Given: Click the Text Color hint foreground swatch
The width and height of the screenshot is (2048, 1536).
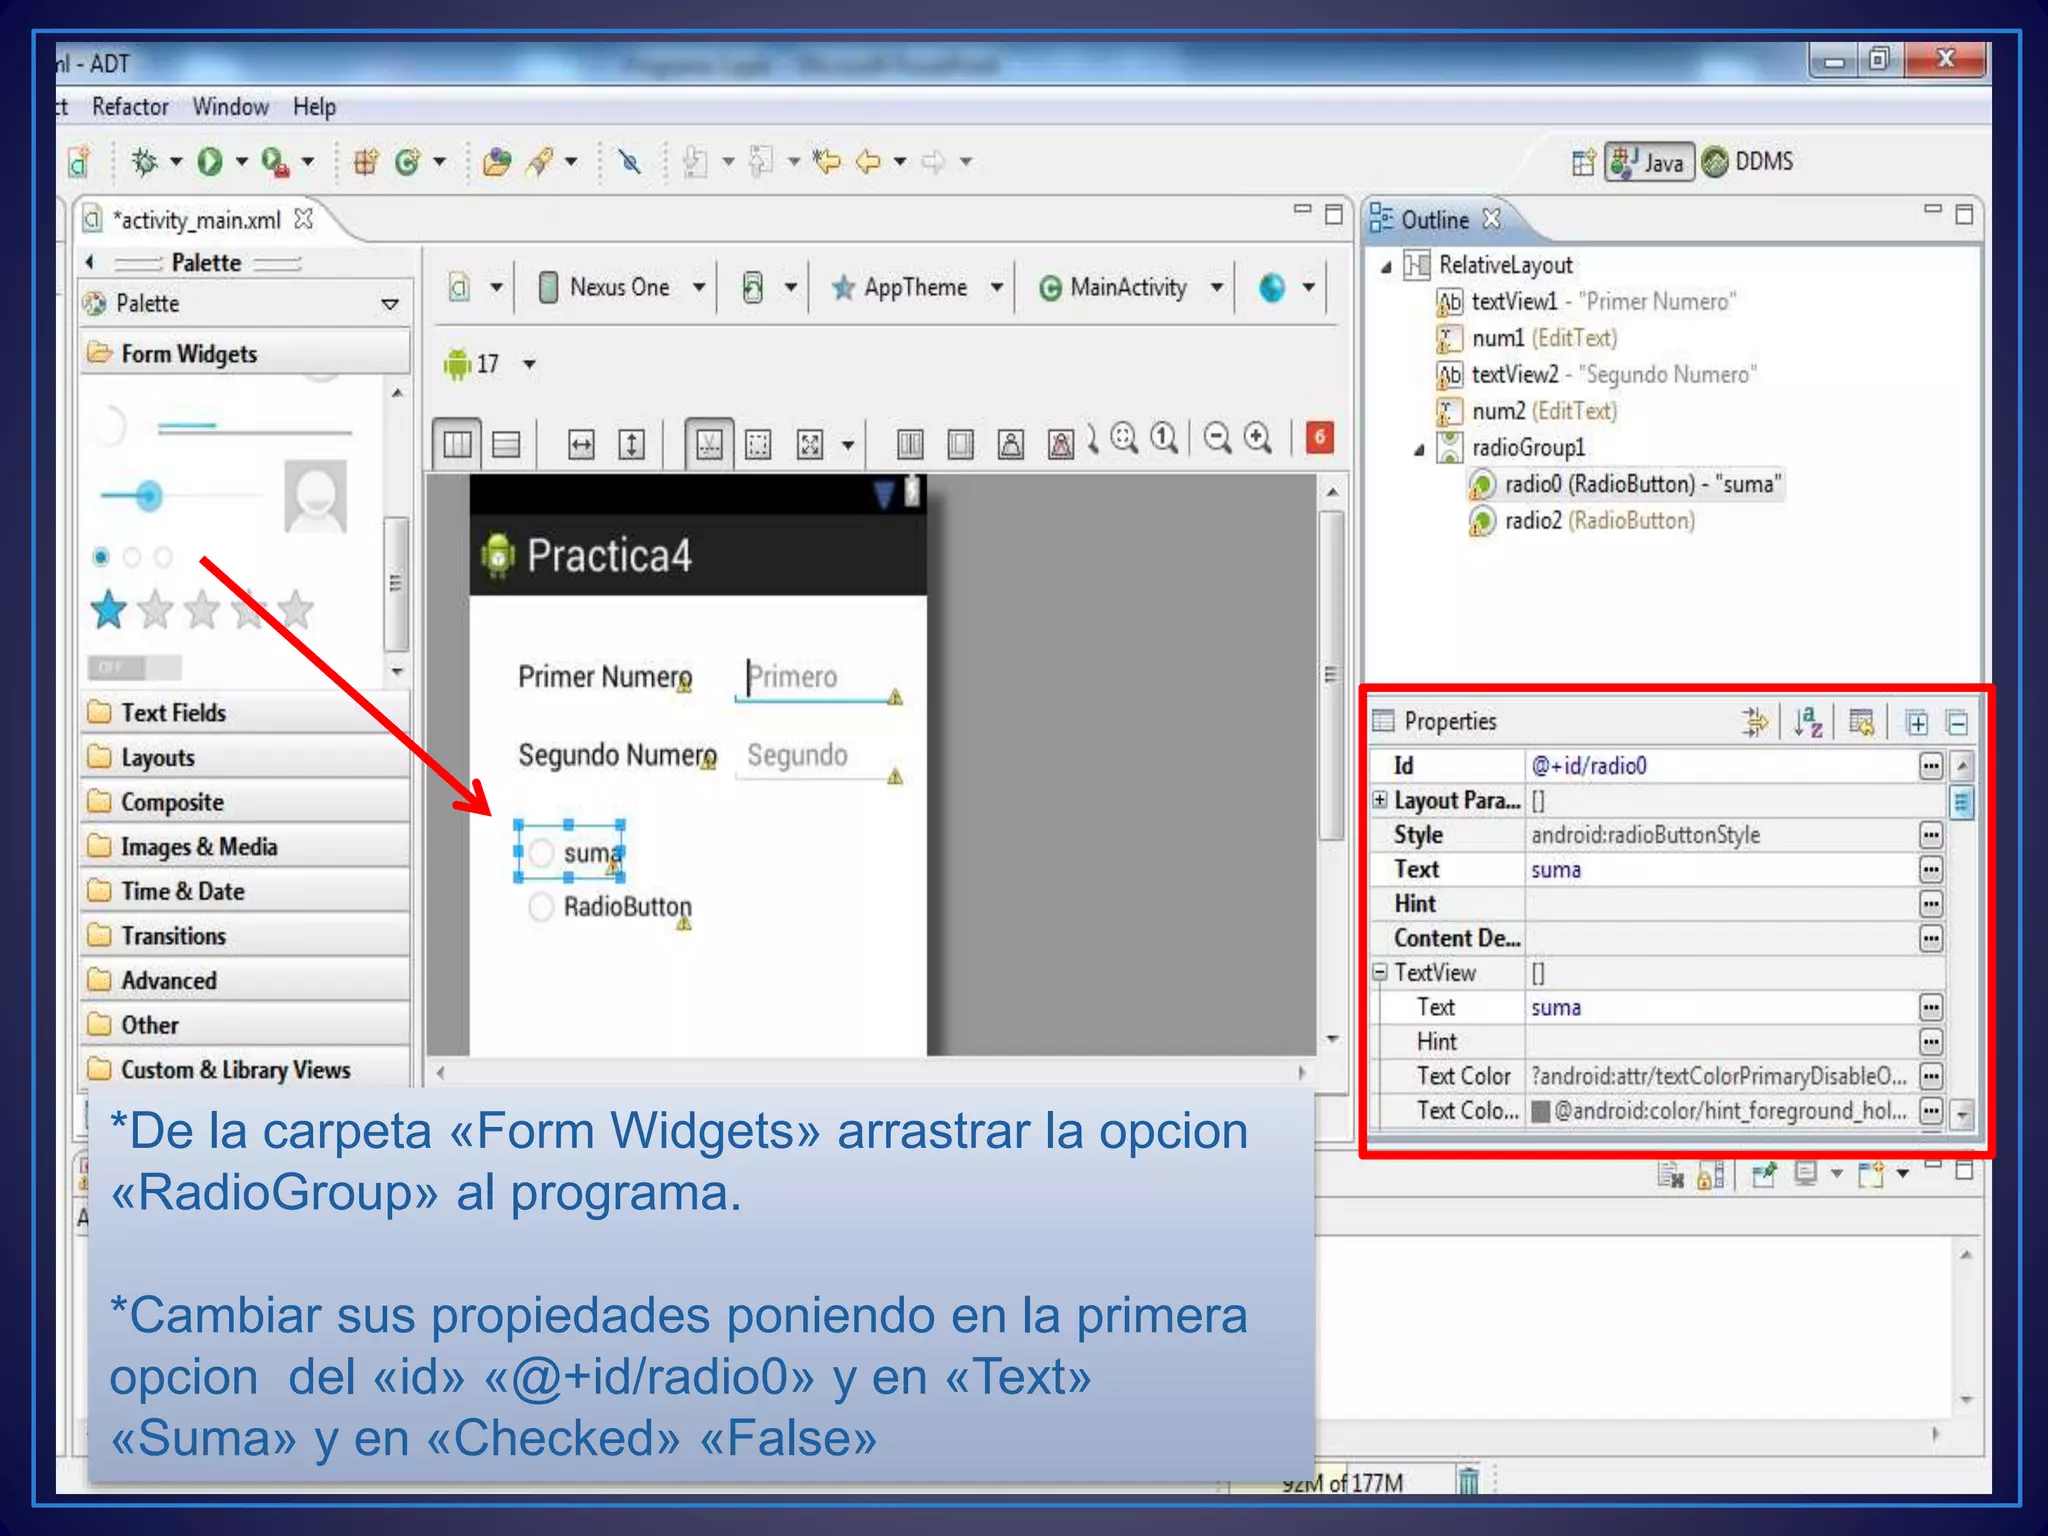Looking at the screenshot, I should click(1541, 1111).
